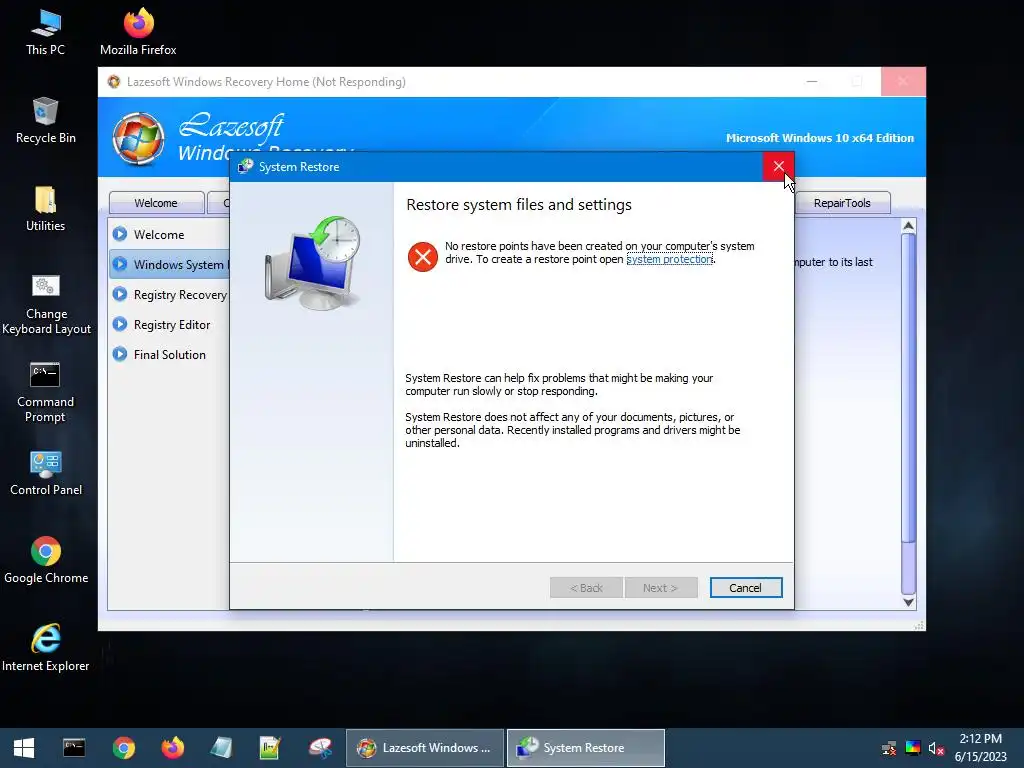Image resolution: width=1024 pixels, height=768 pixels.
Task: Switch to Lazesoft Windows taskbar window
Action: coord(425,748)
